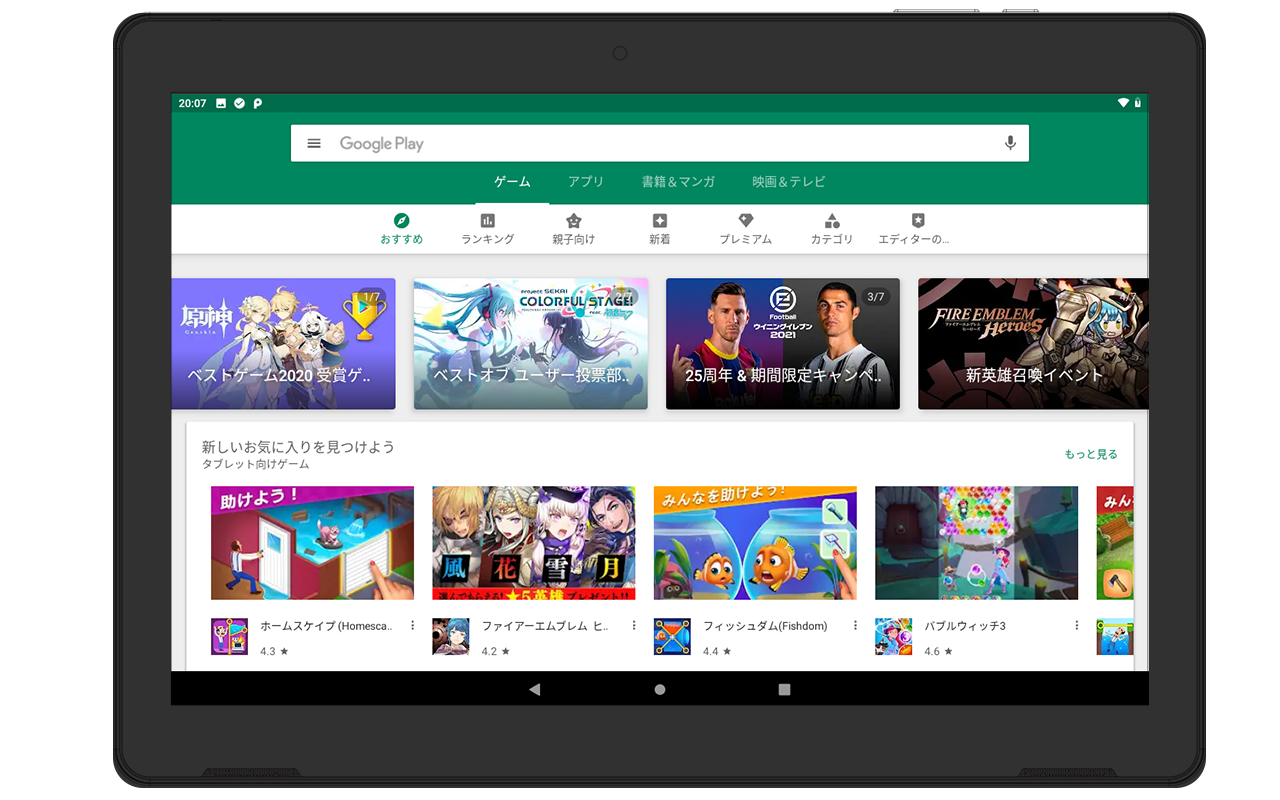The width and height of the screenshot is (1280, 800).
Task: Open the プレミアム diamond icon
Action: point(746,221)
